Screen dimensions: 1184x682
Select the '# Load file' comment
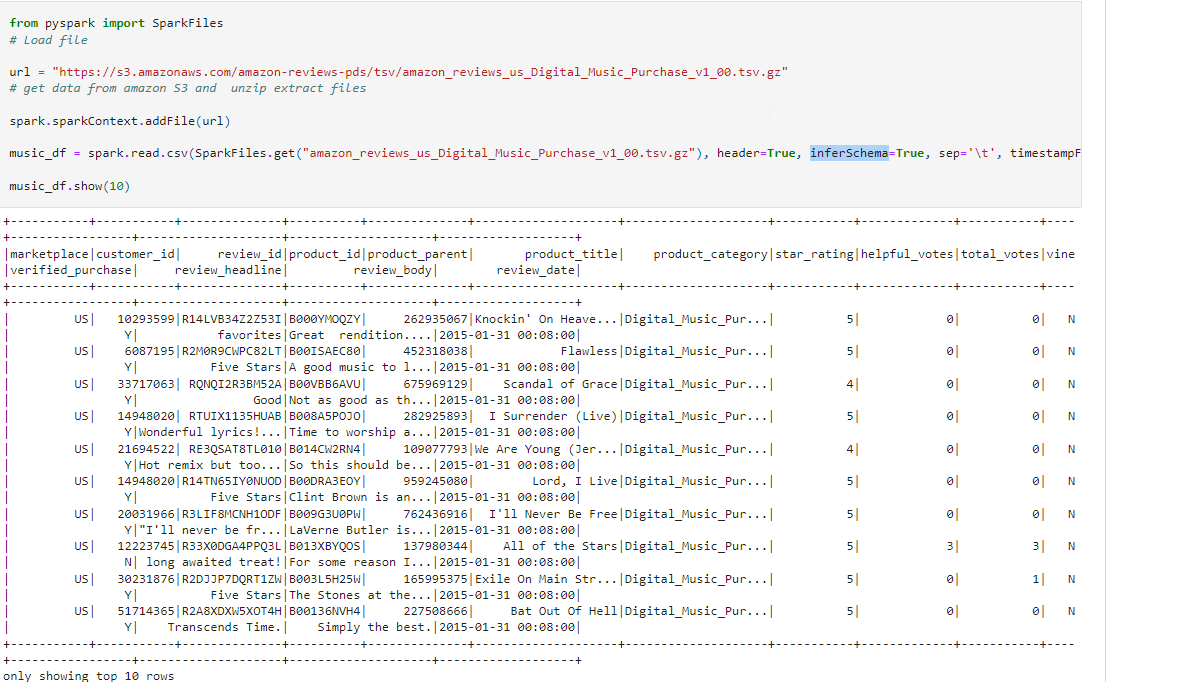point(49,38)
